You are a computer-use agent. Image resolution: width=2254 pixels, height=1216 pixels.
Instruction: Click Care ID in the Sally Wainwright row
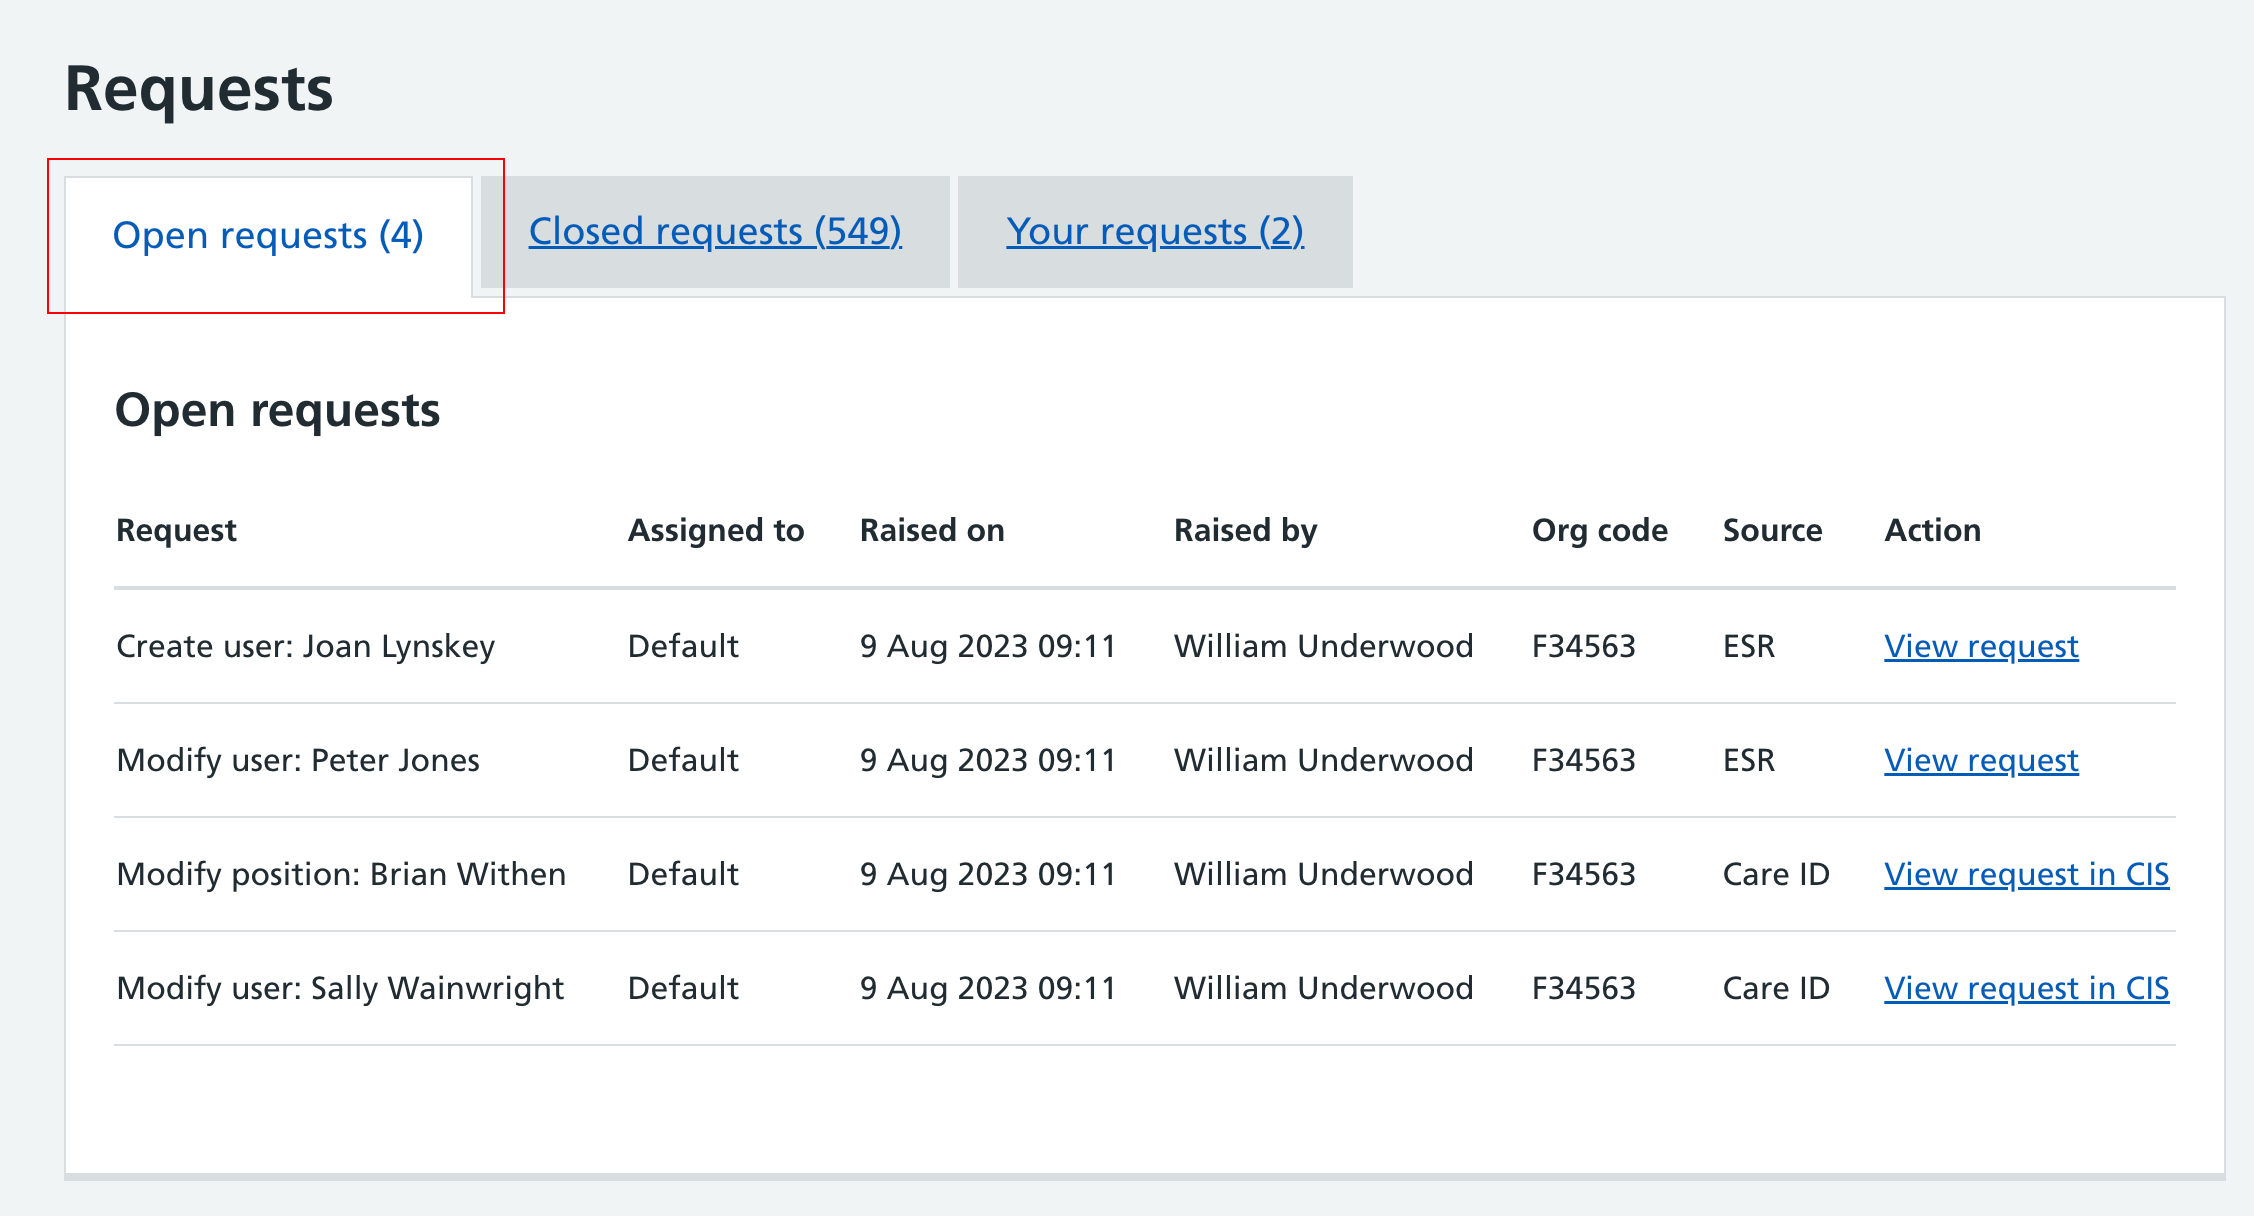point(1776,989)
